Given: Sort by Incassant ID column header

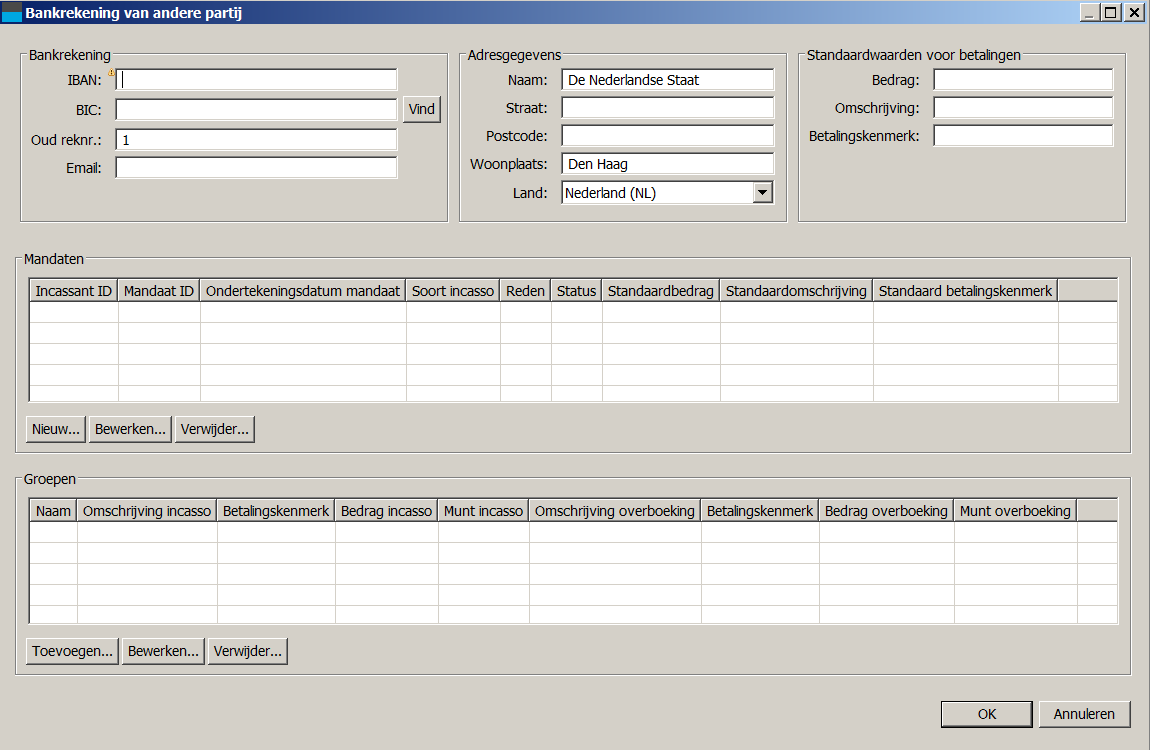Looking at the screenshot, I should 74,291.
